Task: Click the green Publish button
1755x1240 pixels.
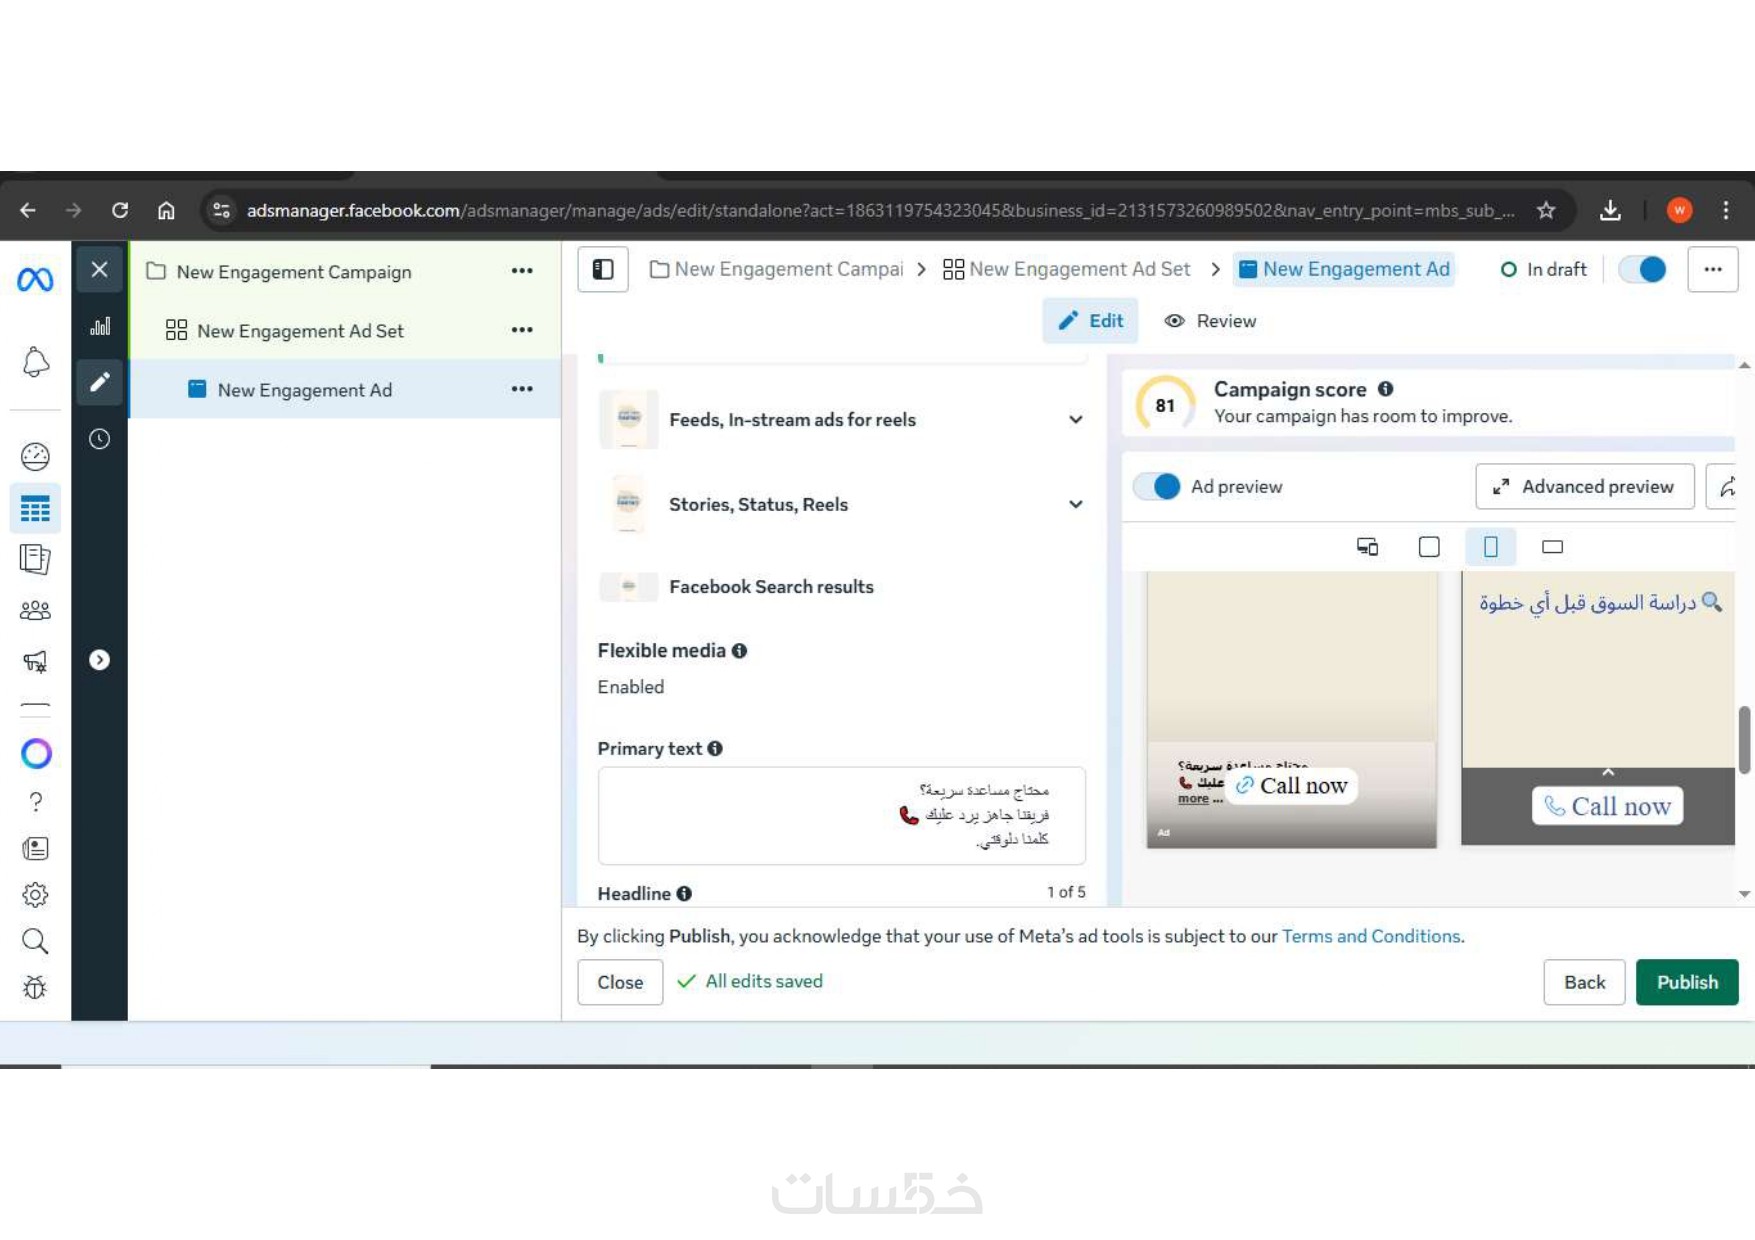Action: point(1687,982)
